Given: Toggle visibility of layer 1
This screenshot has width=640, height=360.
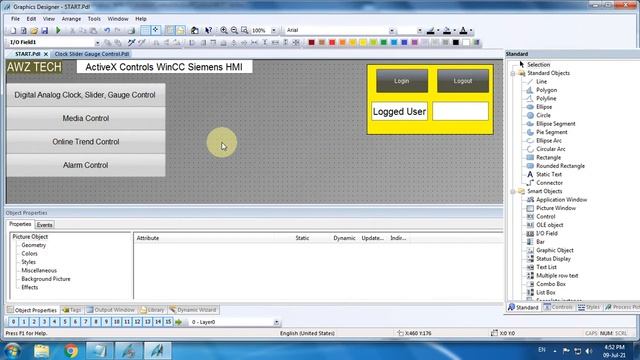Looking at the screenshot, I should click(x=24, y=322).
